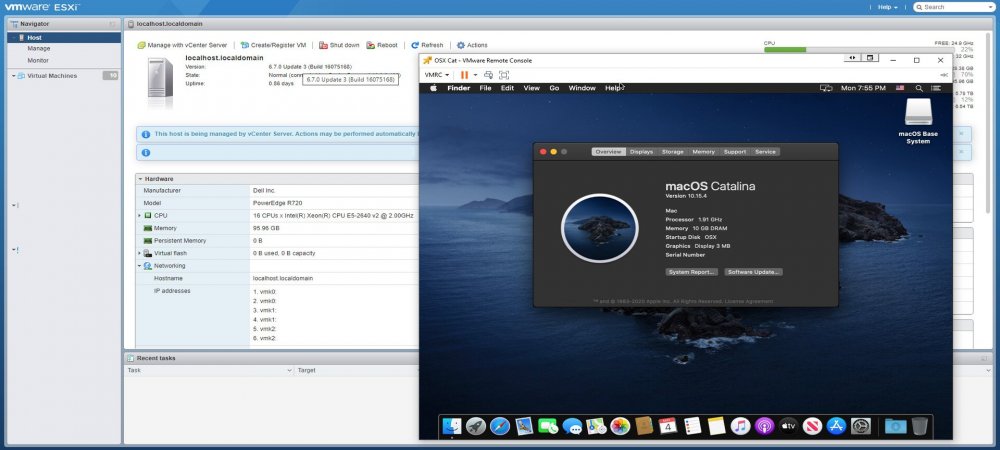Switch to the Memory tab
Image resolution: width=1000 pixels, height=450 pixels.
pos(703,152)
